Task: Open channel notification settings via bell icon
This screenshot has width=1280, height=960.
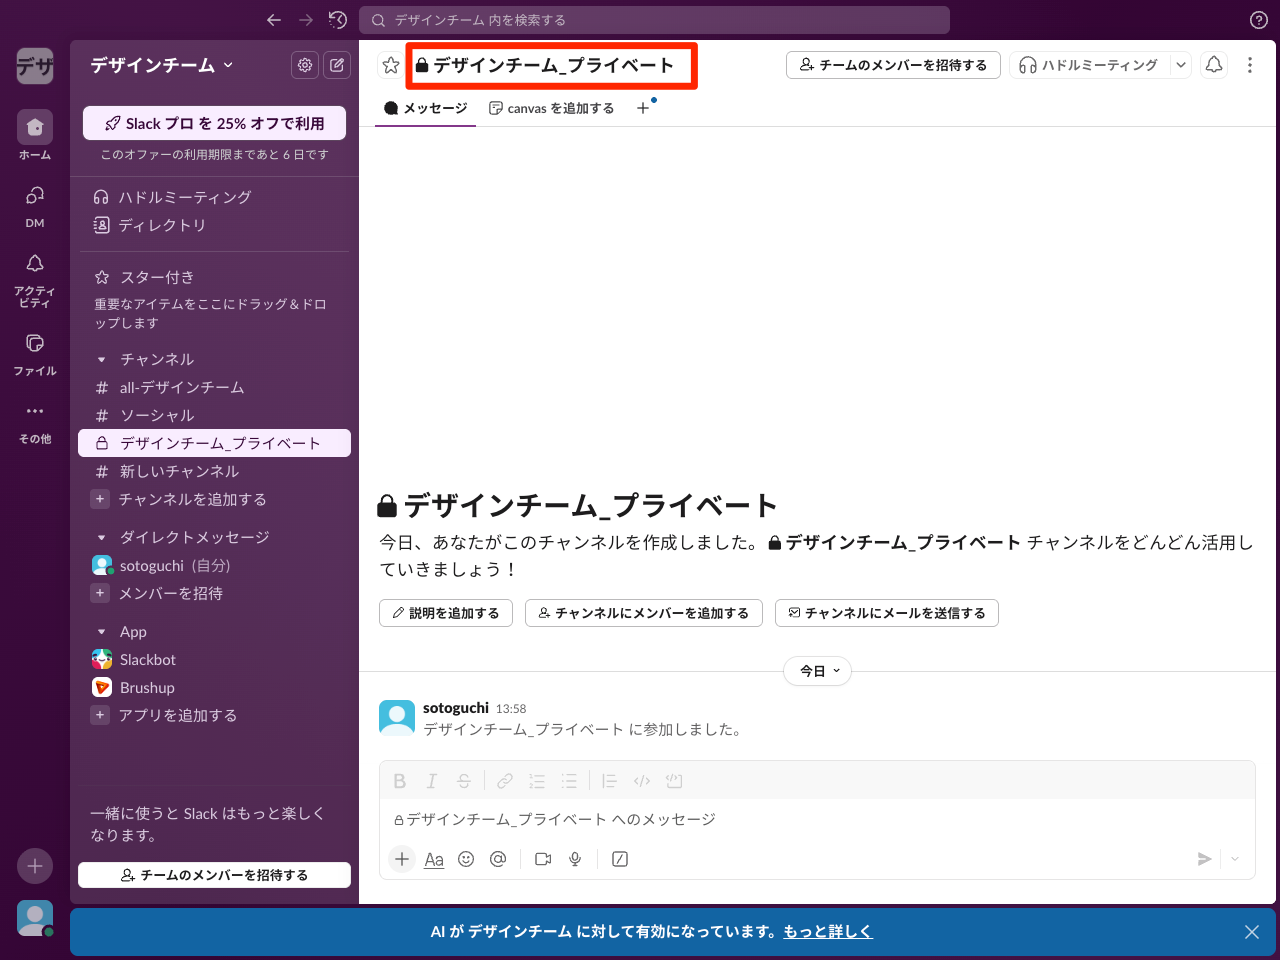Action: coord(1214,64)
